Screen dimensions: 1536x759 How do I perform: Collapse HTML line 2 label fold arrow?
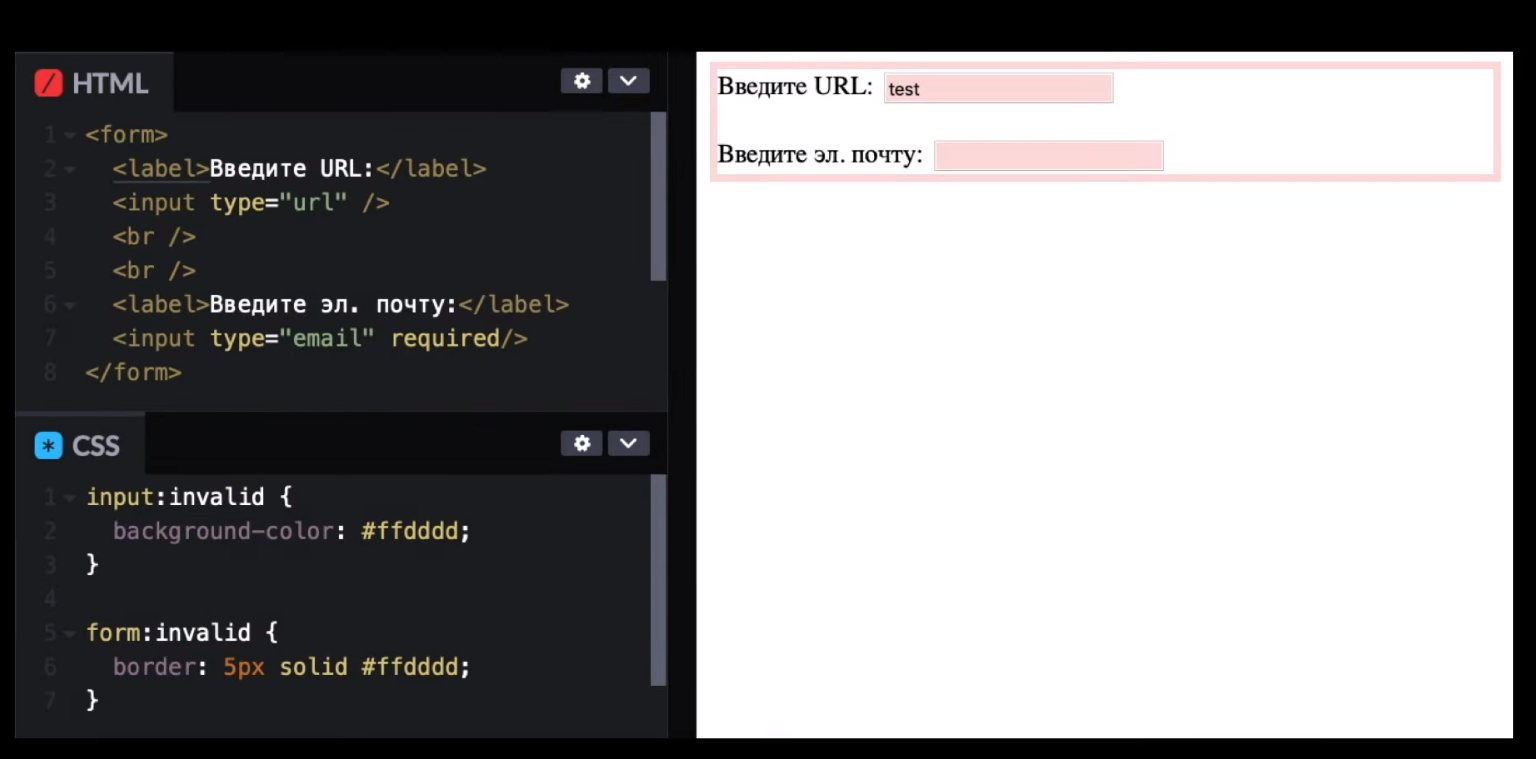coord(70,169)
